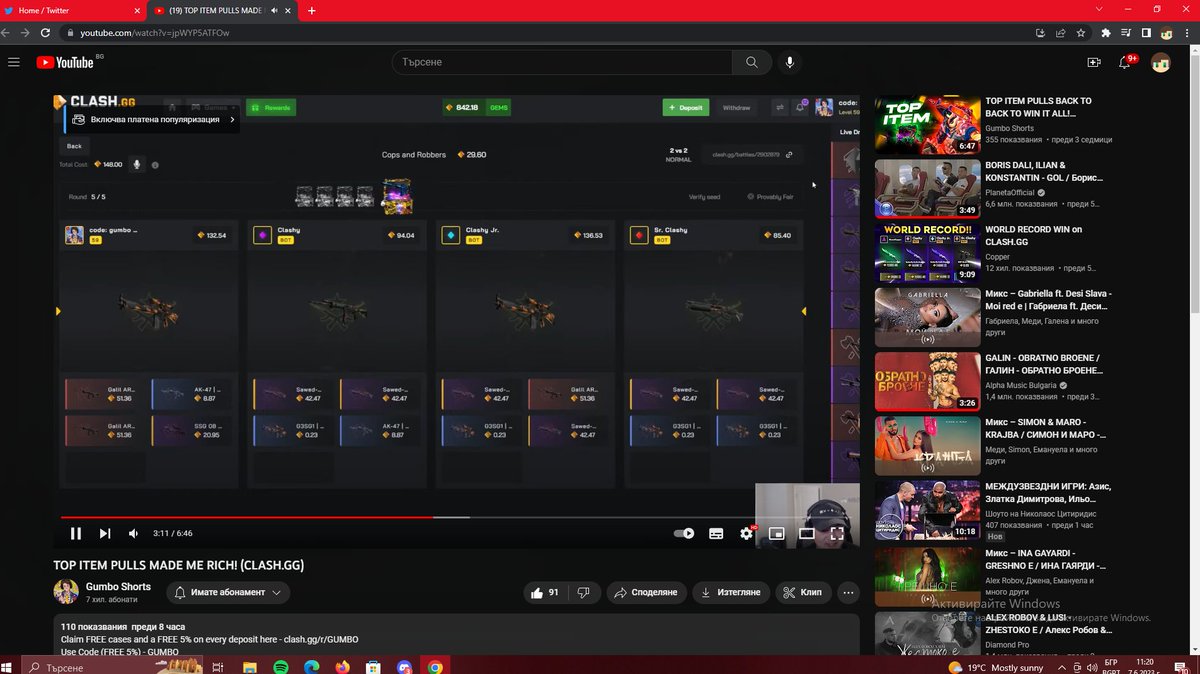
Task: Switch to the miniplayer
Action: click(776, 534)
